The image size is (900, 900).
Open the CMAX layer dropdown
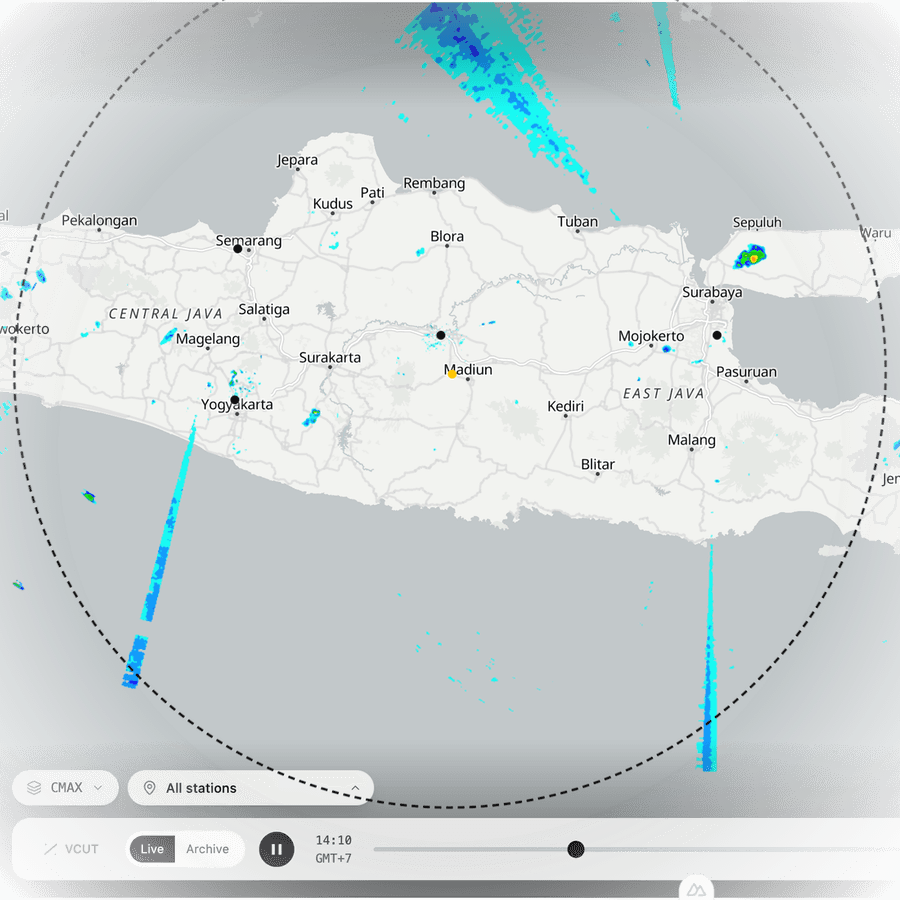pos(65,788)
